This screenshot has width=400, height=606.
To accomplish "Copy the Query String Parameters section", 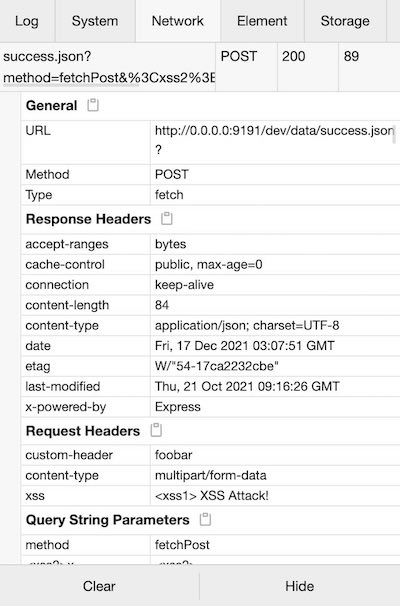I will 205,519.
